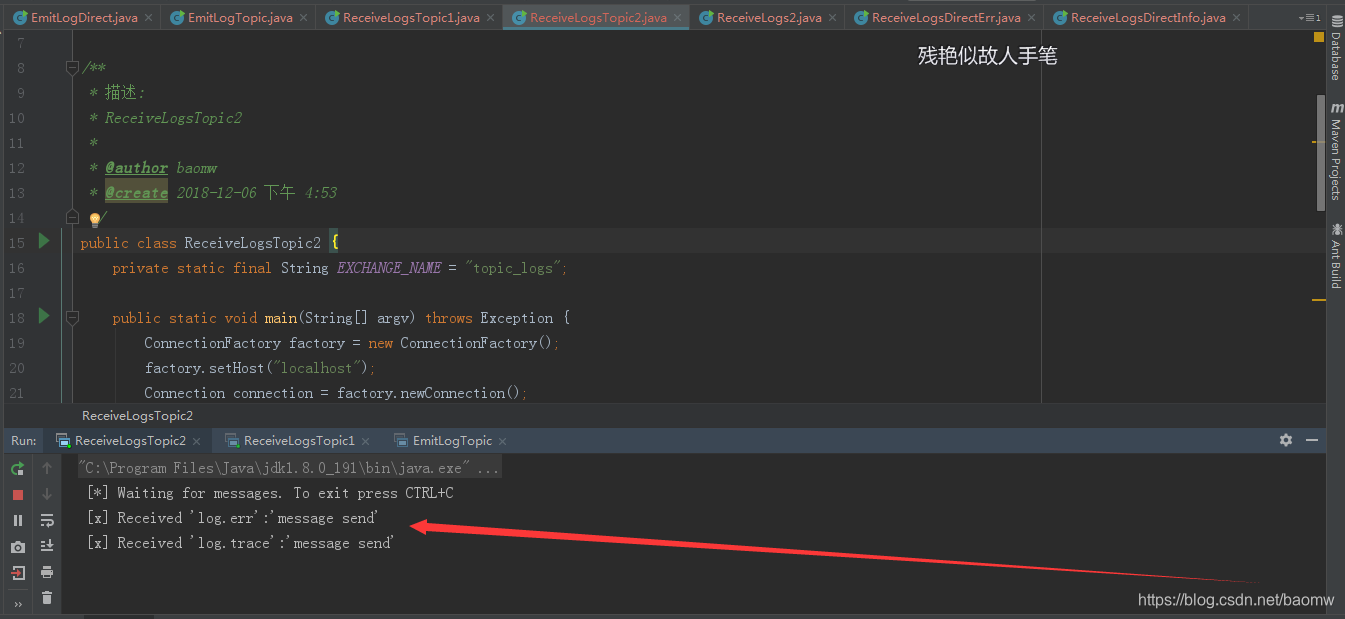Click the "topic_logs" string literal
This screenshot has width=1345, height=619.
(x=515, y=268)
